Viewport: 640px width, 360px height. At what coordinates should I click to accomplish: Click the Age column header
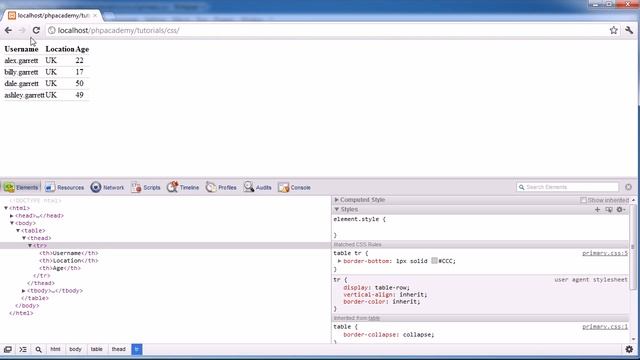82,49
